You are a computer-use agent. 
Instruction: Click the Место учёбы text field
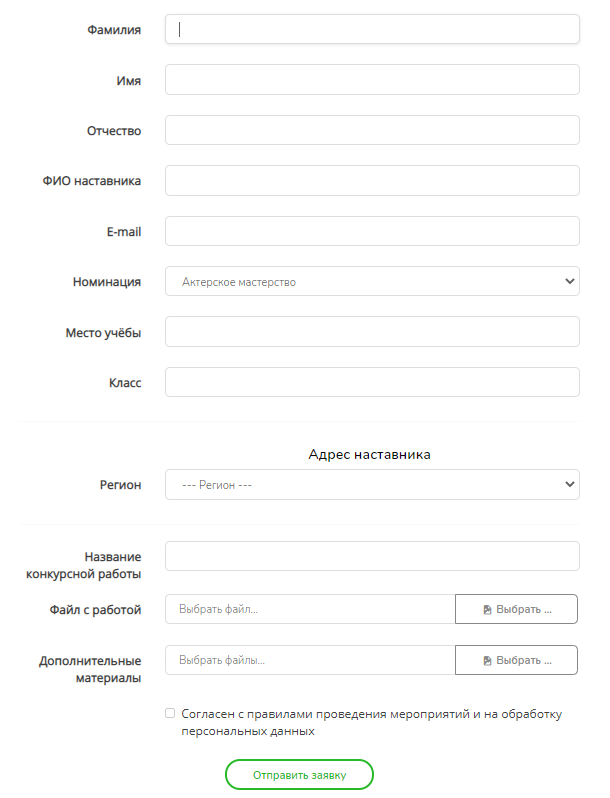coord(372,332)
